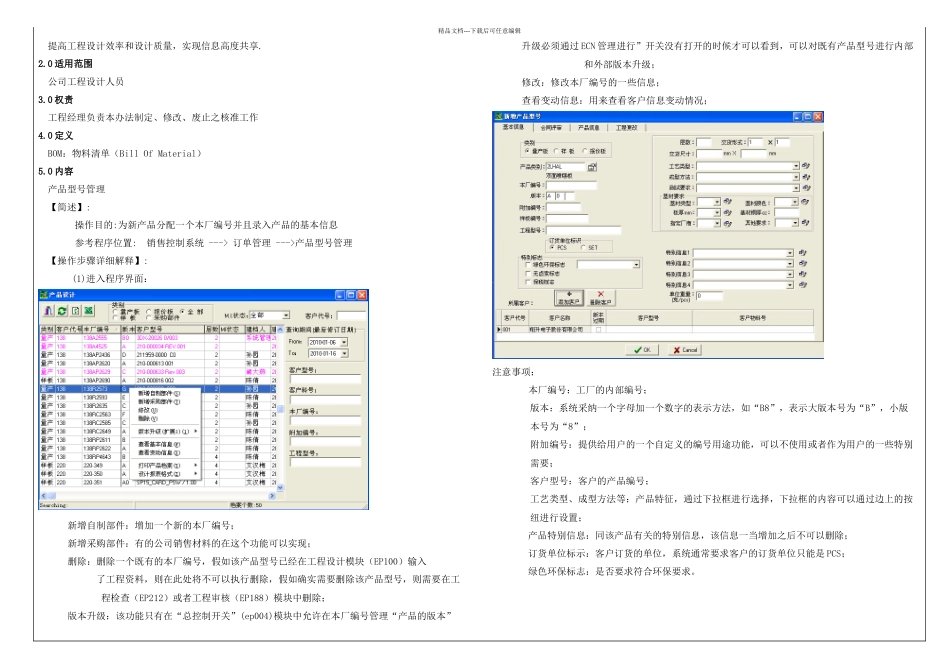This screenshot has width=950, height=672.
Task: Check the 绿色环保标志 checkbox
Action: click(528, 265)
